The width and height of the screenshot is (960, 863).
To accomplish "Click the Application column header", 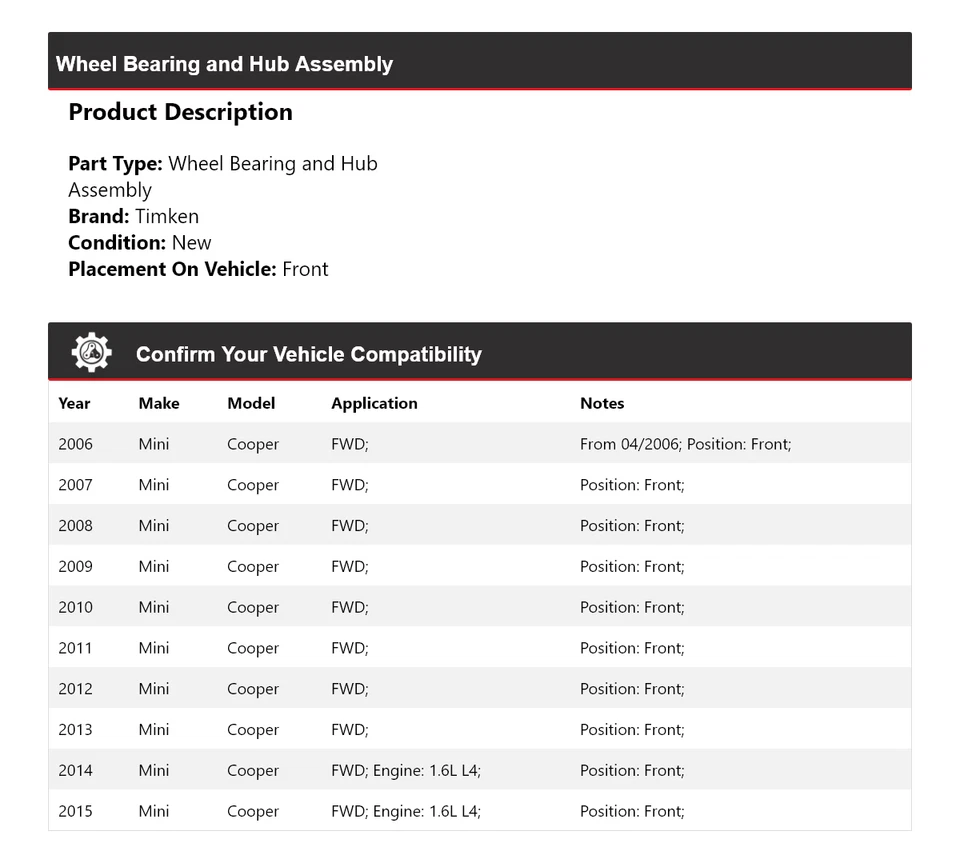I will [x=374, y=403].
